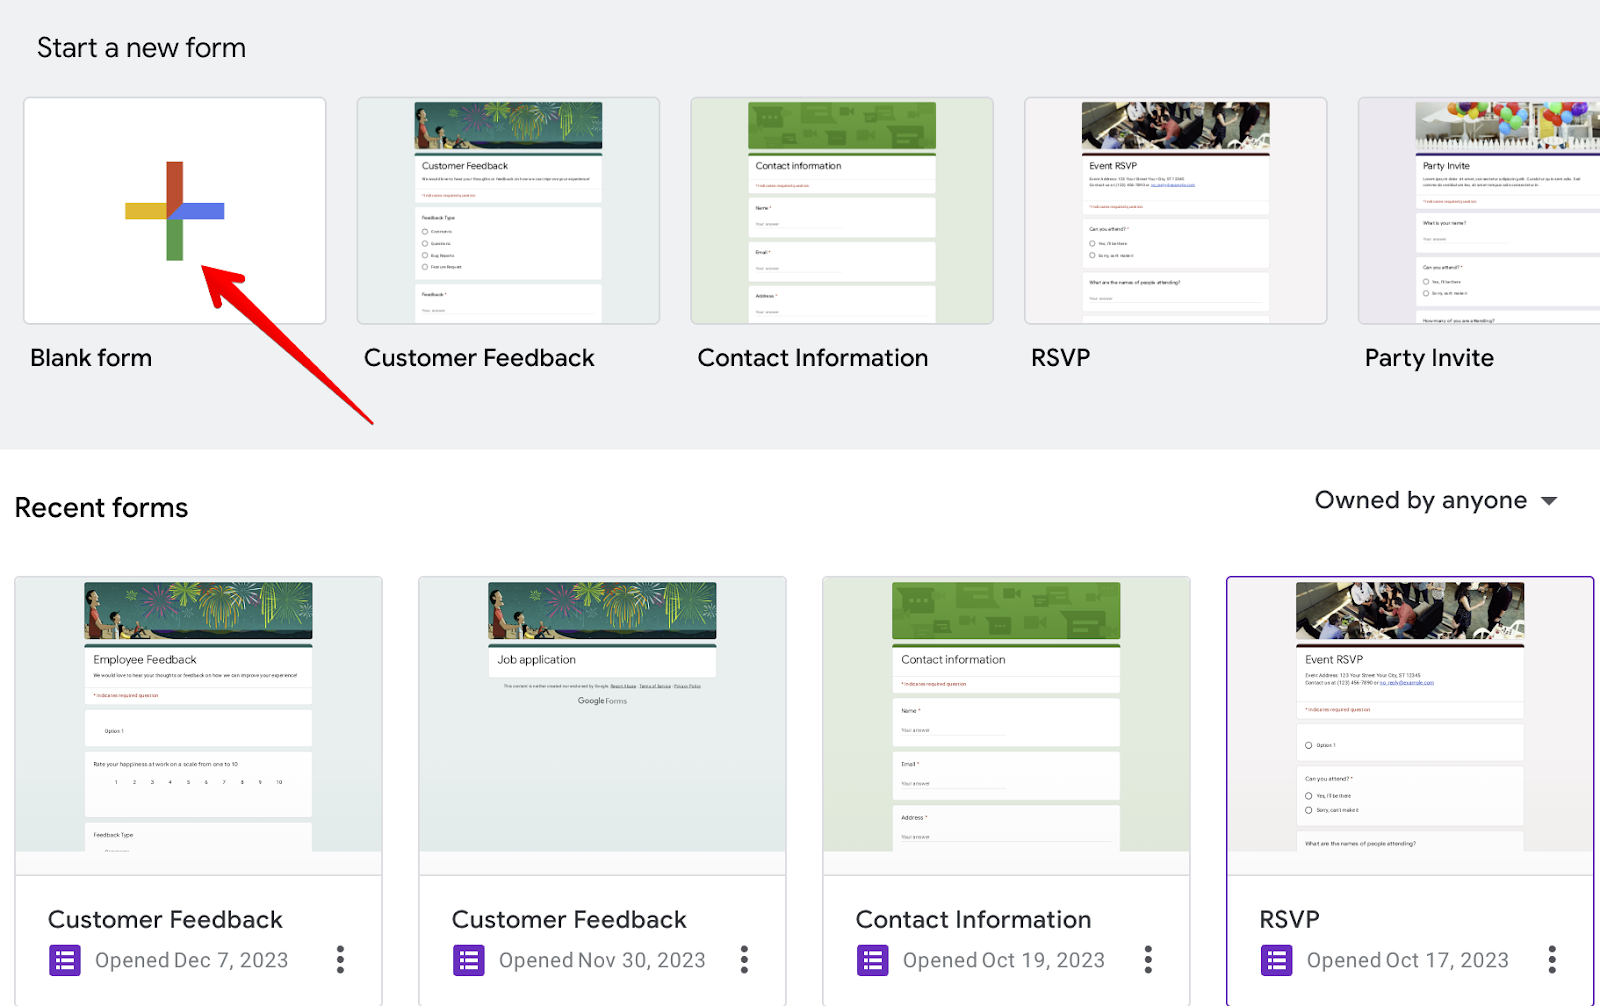Image resolution: width=1600 pixels, height=1006 pixels.
Task: Click the Forms icon beside the Dec 7 Customer Feedback
Action: (x=64, y=959)
